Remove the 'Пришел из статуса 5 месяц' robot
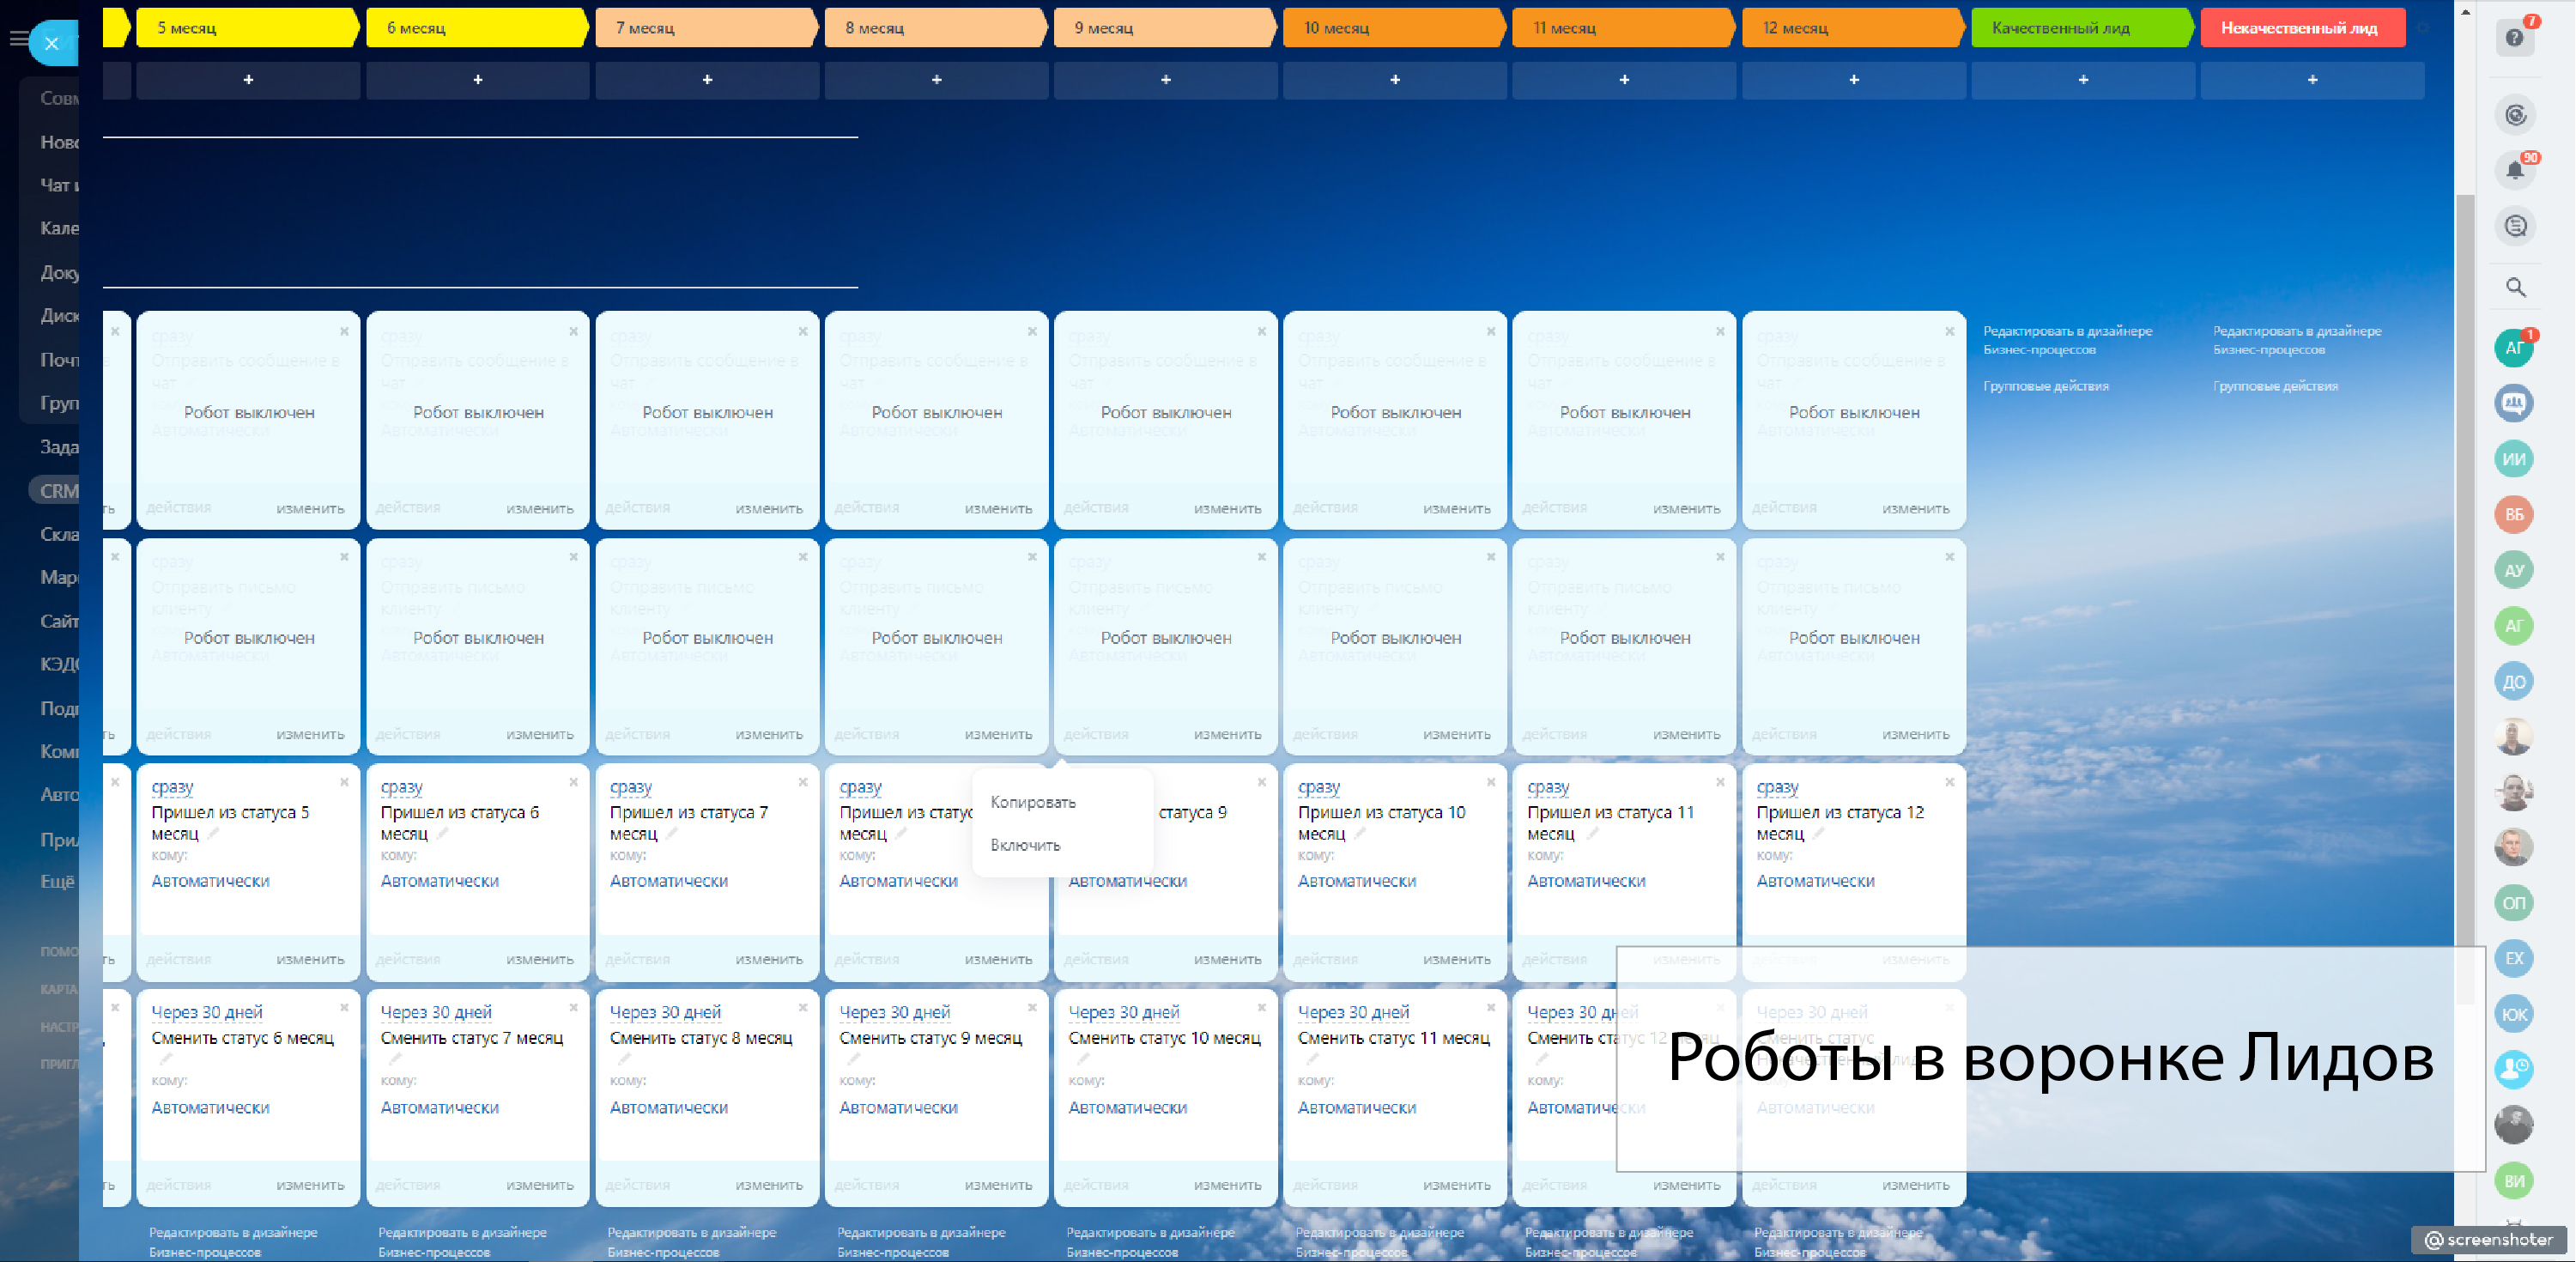Viewport: 2576px width, 1262px height. (x=344, y=782)
